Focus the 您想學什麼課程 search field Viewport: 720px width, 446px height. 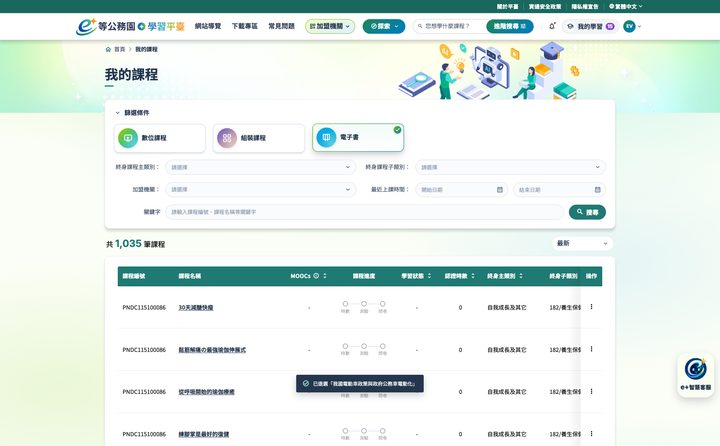(450, 26)
